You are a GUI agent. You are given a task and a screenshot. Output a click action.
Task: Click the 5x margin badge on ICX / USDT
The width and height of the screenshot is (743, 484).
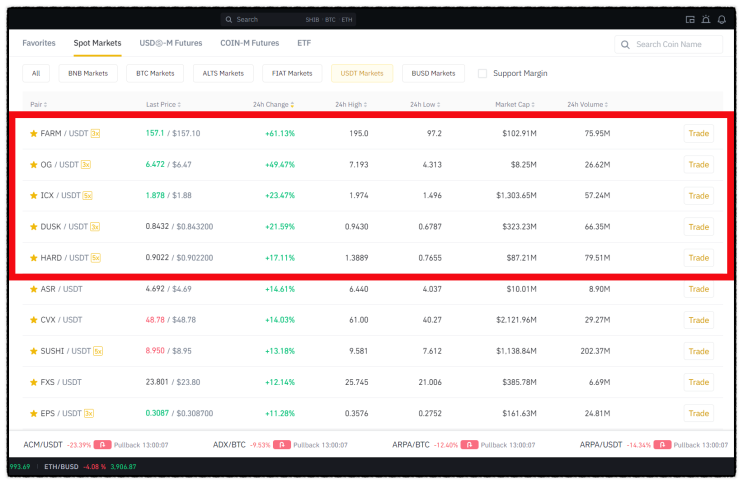point(88,196)
